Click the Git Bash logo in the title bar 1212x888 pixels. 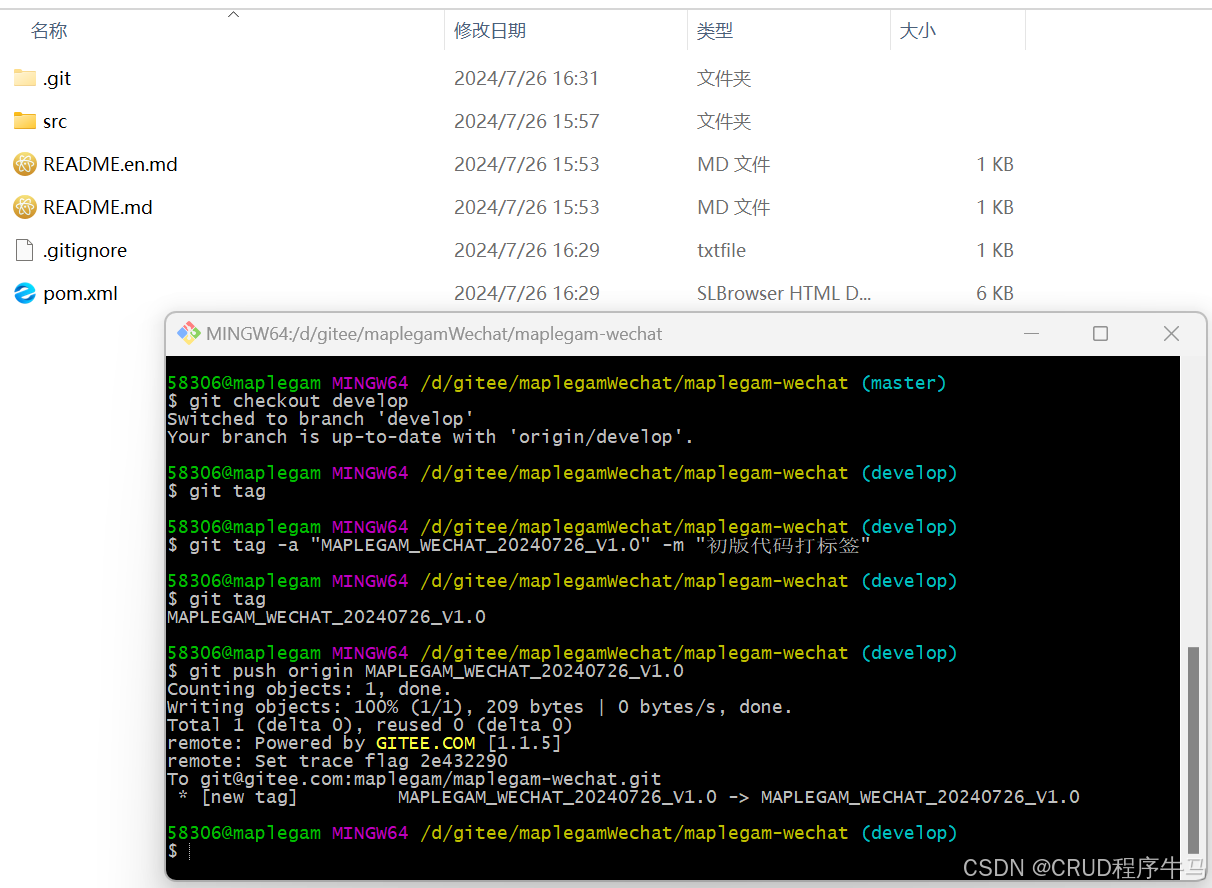[x=188, y=333]
